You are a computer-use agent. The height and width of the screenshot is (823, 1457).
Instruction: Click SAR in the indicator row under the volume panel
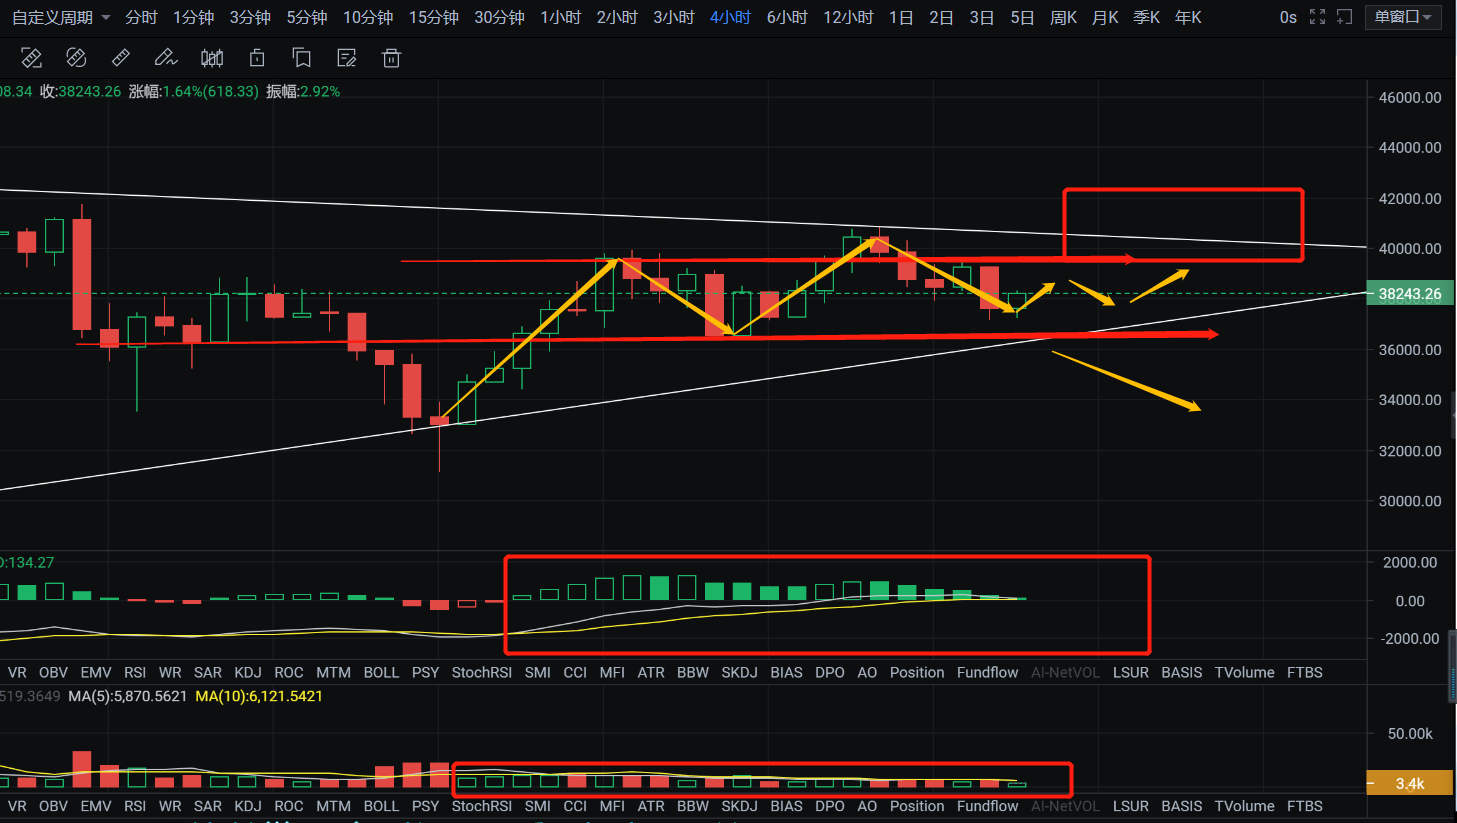tap(208, 806)
